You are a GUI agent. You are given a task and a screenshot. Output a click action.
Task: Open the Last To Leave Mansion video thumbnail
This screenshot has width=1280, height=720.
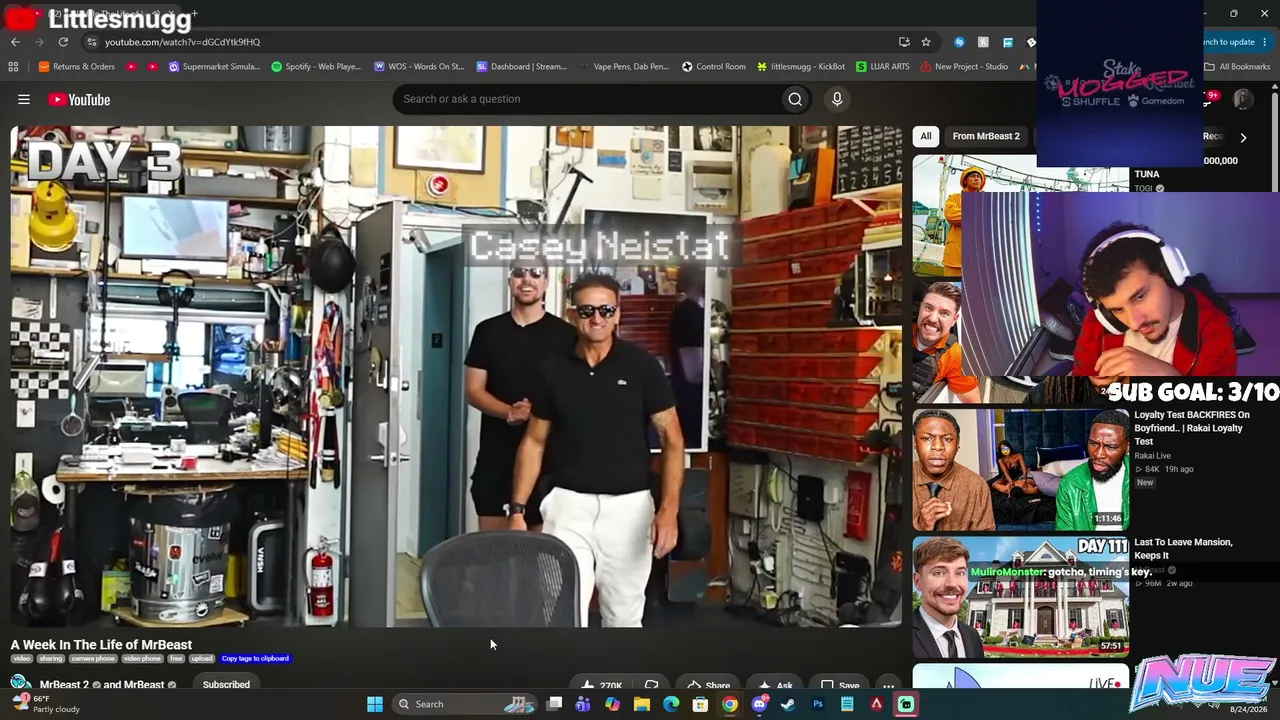tap(1021, 597)
